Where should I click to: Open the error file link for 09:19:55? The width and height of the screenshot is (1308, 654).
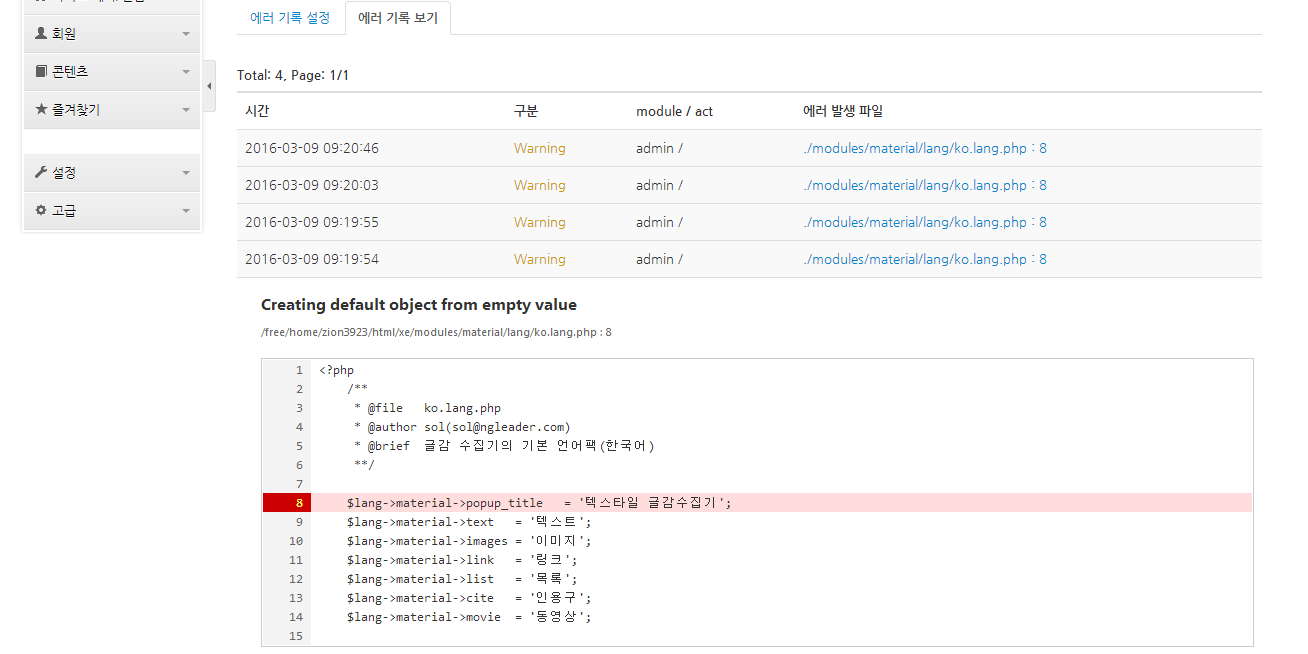(924, 222)
